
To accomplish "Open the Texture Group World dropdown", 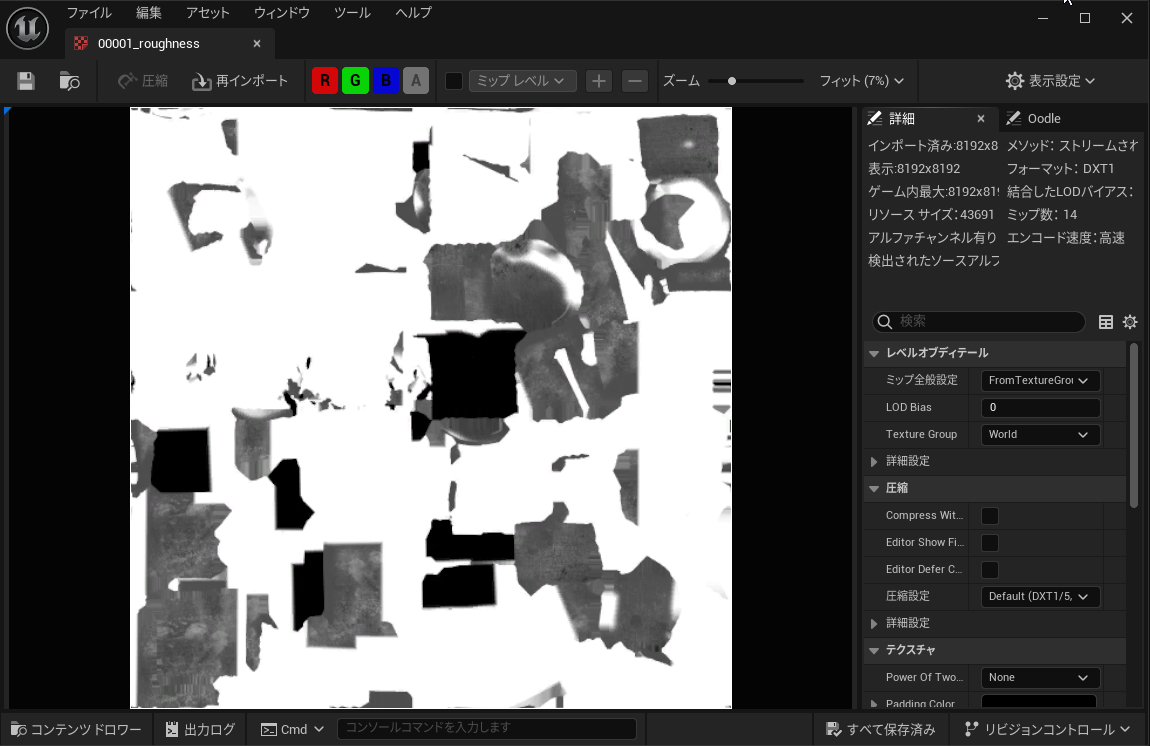I will coord(1039,435).
